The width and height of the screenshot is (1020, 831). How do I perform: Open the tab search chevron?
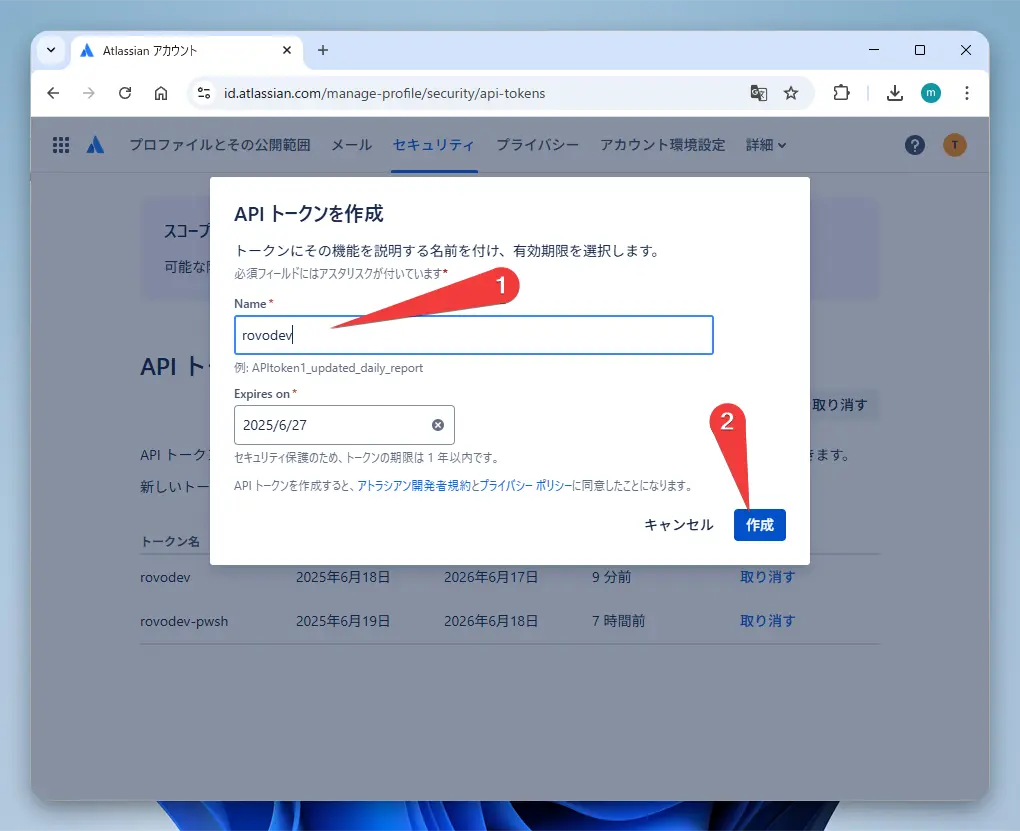(50, 50)
